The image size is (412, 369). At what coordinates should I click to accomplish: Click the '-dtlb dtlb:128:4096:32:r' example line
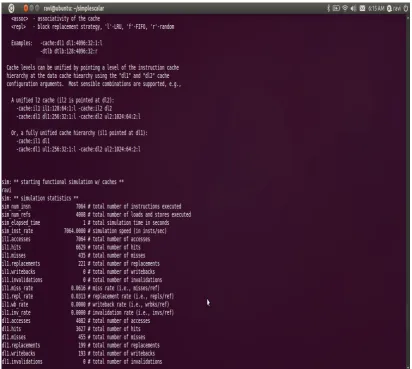[69, 51]
